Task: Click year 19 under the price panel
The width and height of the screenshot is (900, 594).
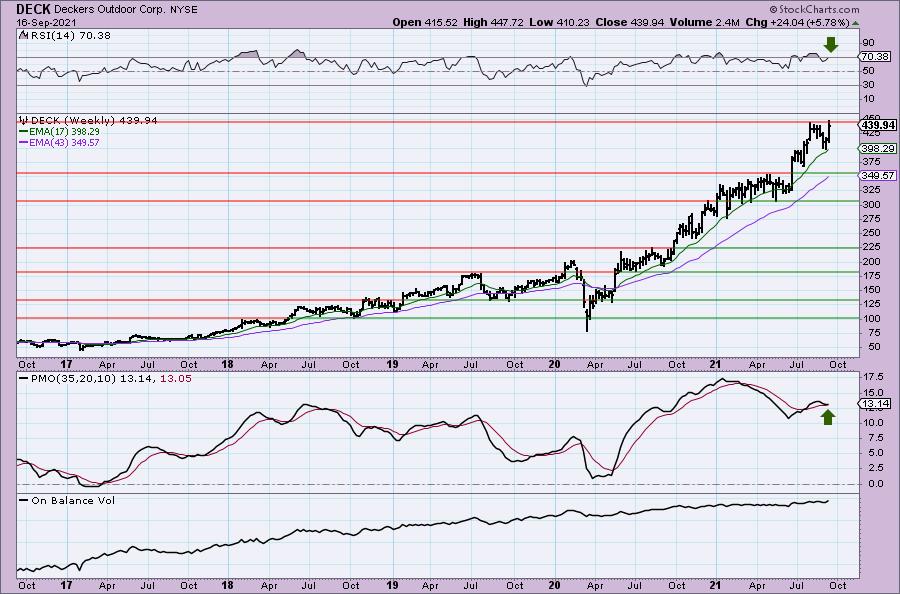Action: (x=392, y=364)
